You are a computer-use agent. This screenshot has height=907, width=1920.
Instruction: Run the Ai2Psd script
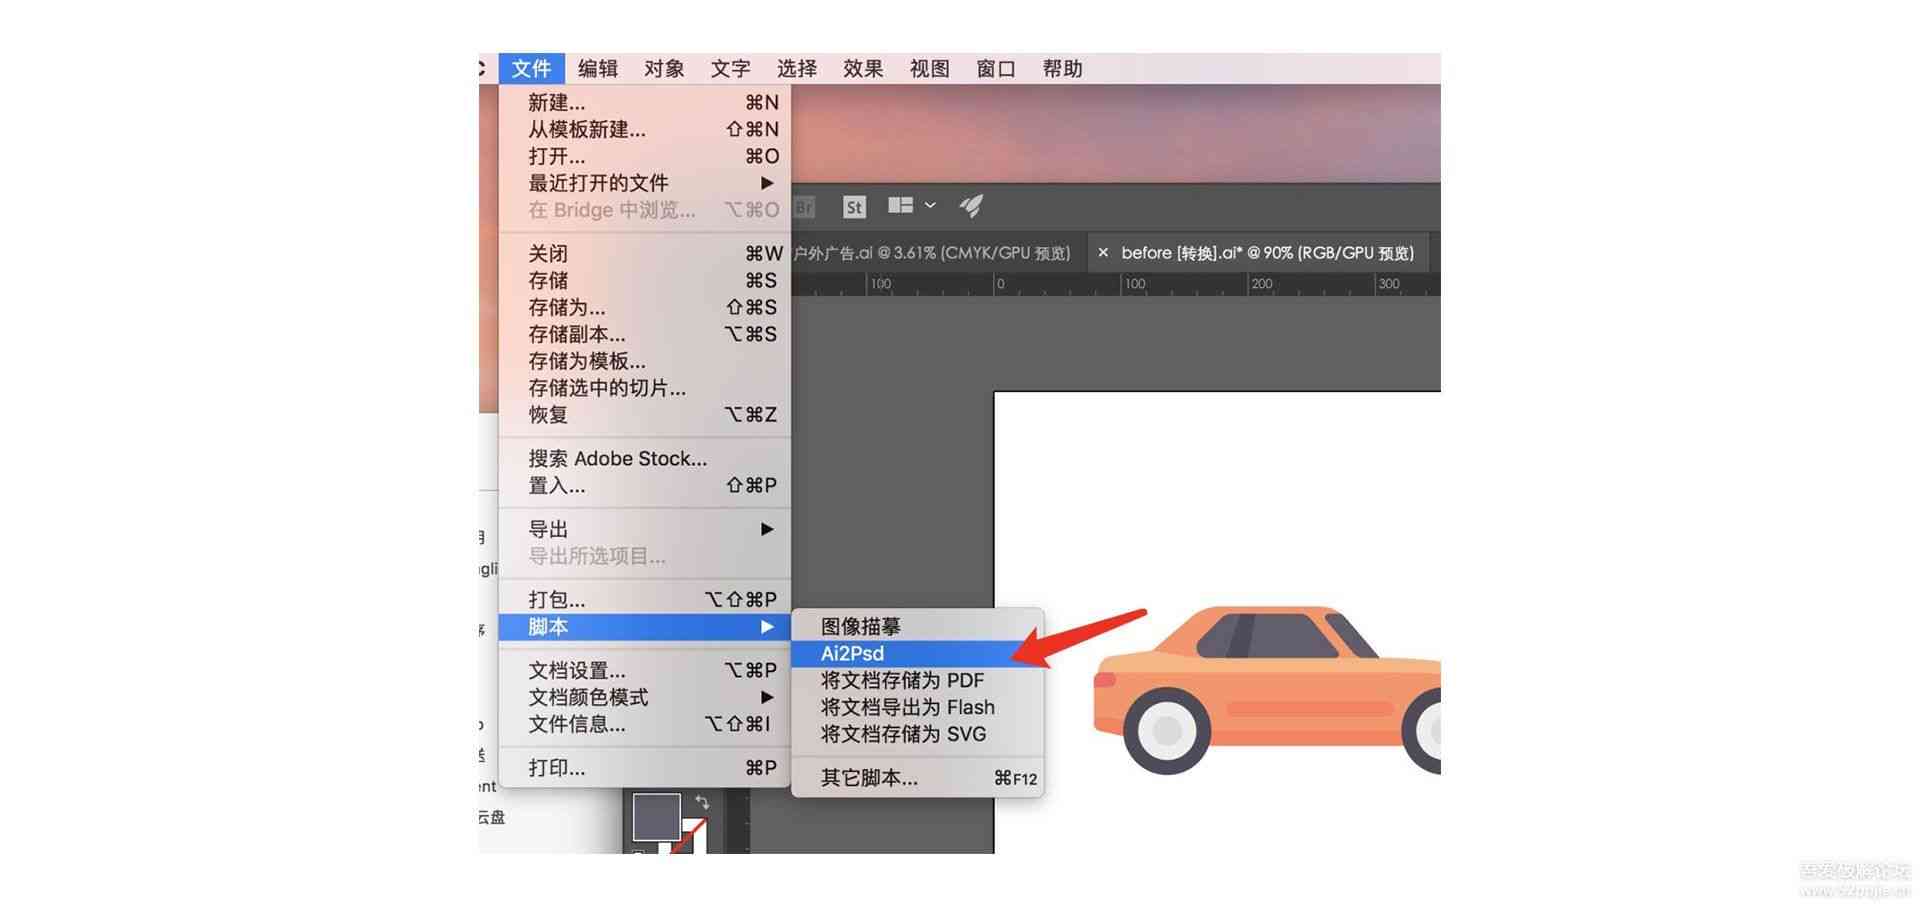[x=917, y=653]
